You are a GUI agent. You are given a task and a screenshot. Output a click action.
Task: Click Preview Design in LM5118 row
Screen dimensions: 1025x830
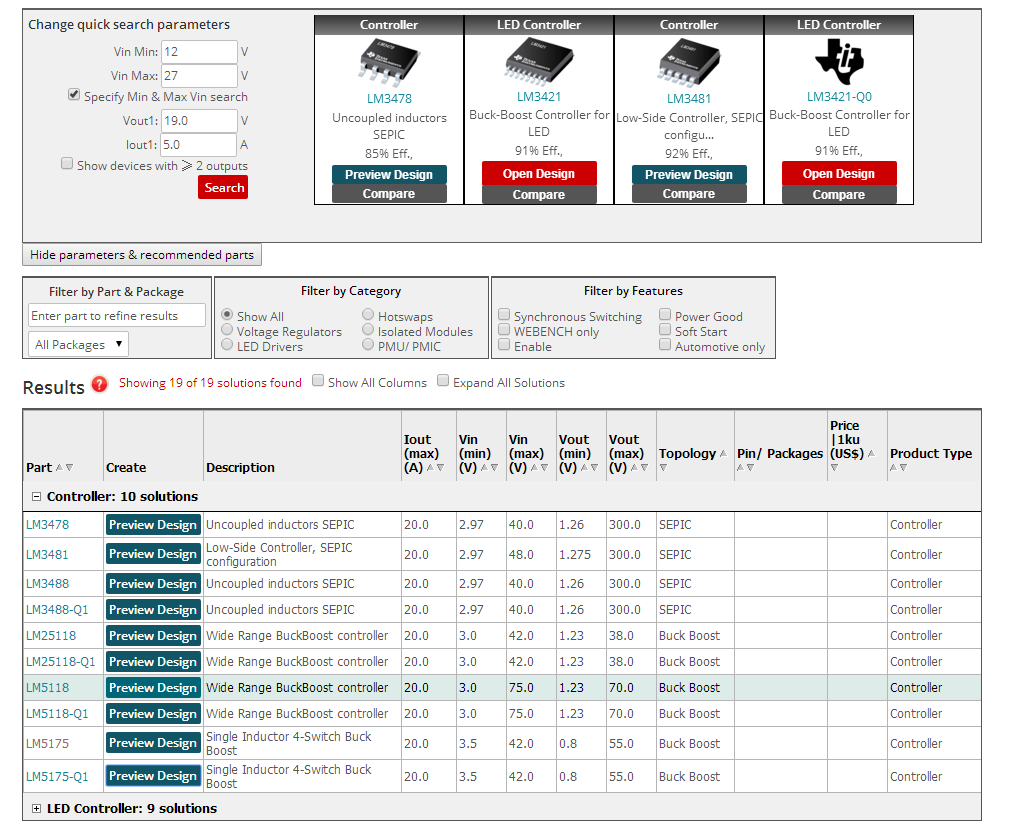(153, 688)
